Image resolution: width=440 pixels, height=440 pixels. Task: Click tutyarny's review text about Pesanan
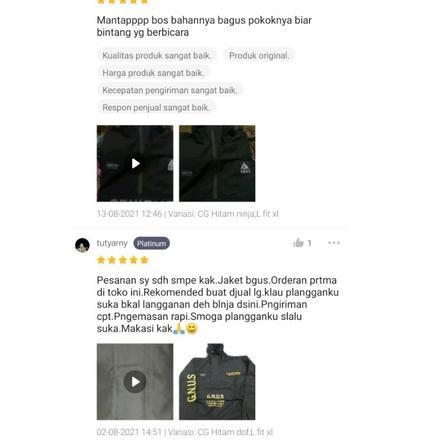[x=218, y=304]
